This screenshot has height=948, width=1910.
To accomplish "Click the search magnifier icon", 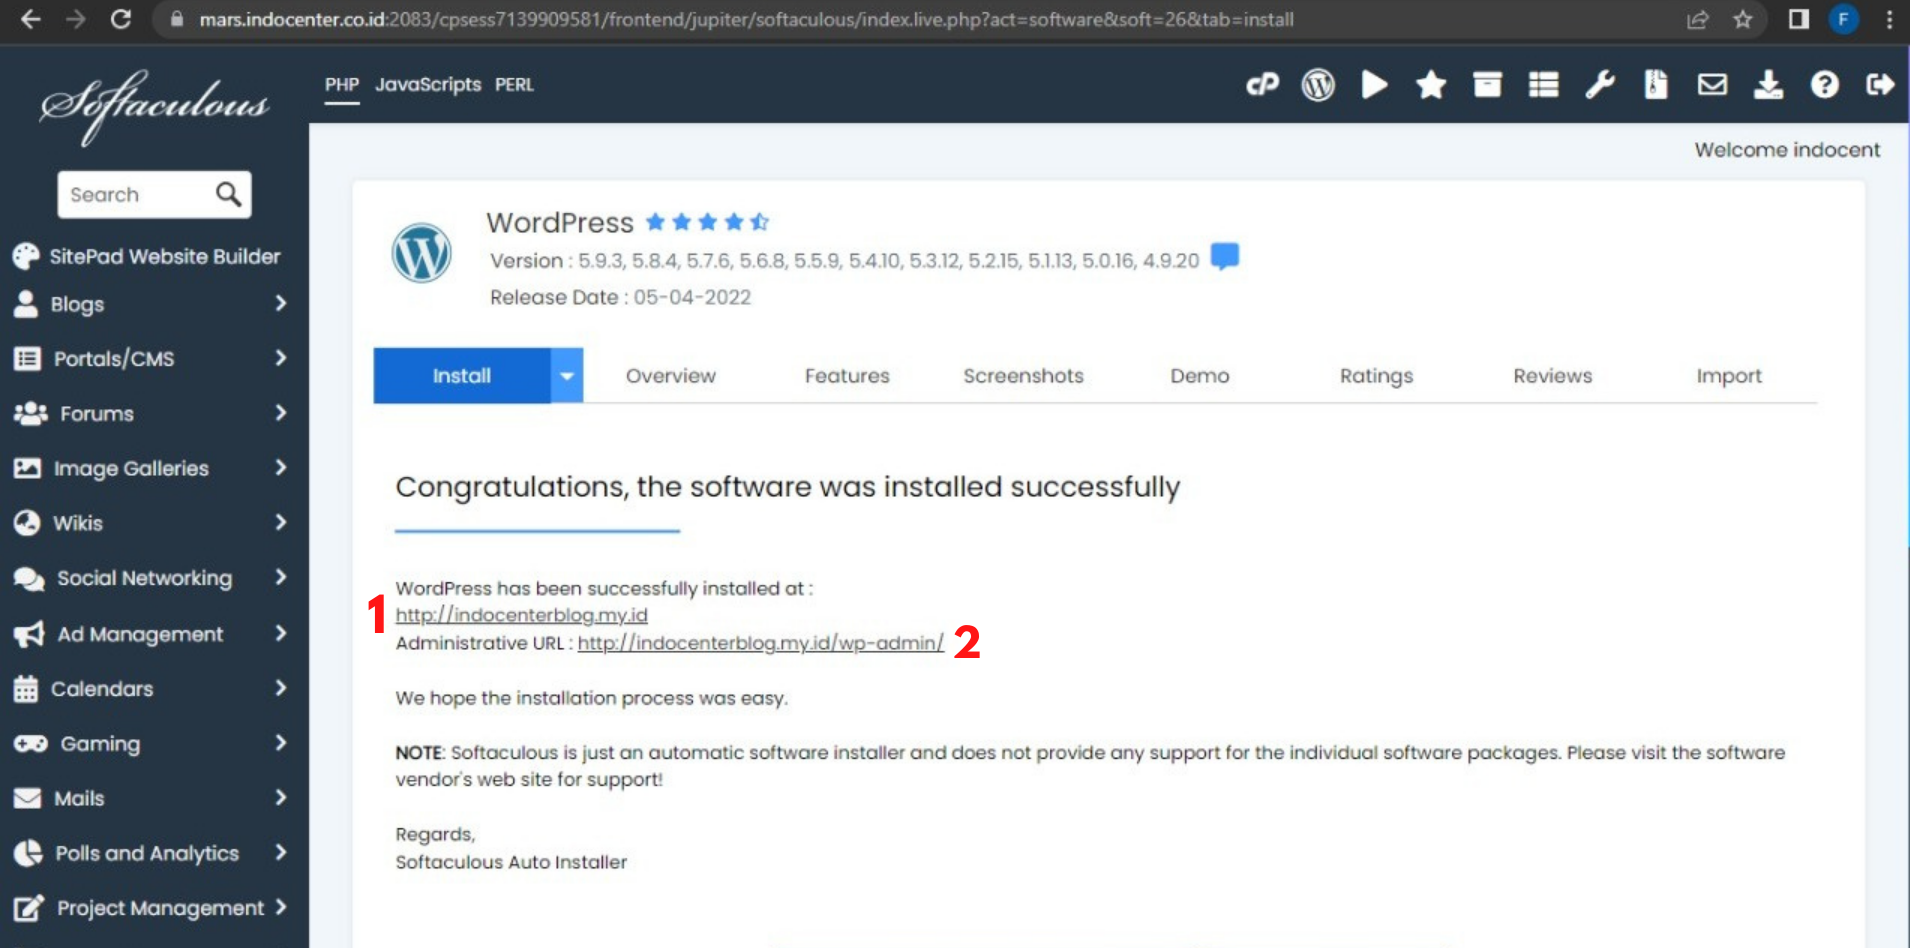I will tap(228, 194).
